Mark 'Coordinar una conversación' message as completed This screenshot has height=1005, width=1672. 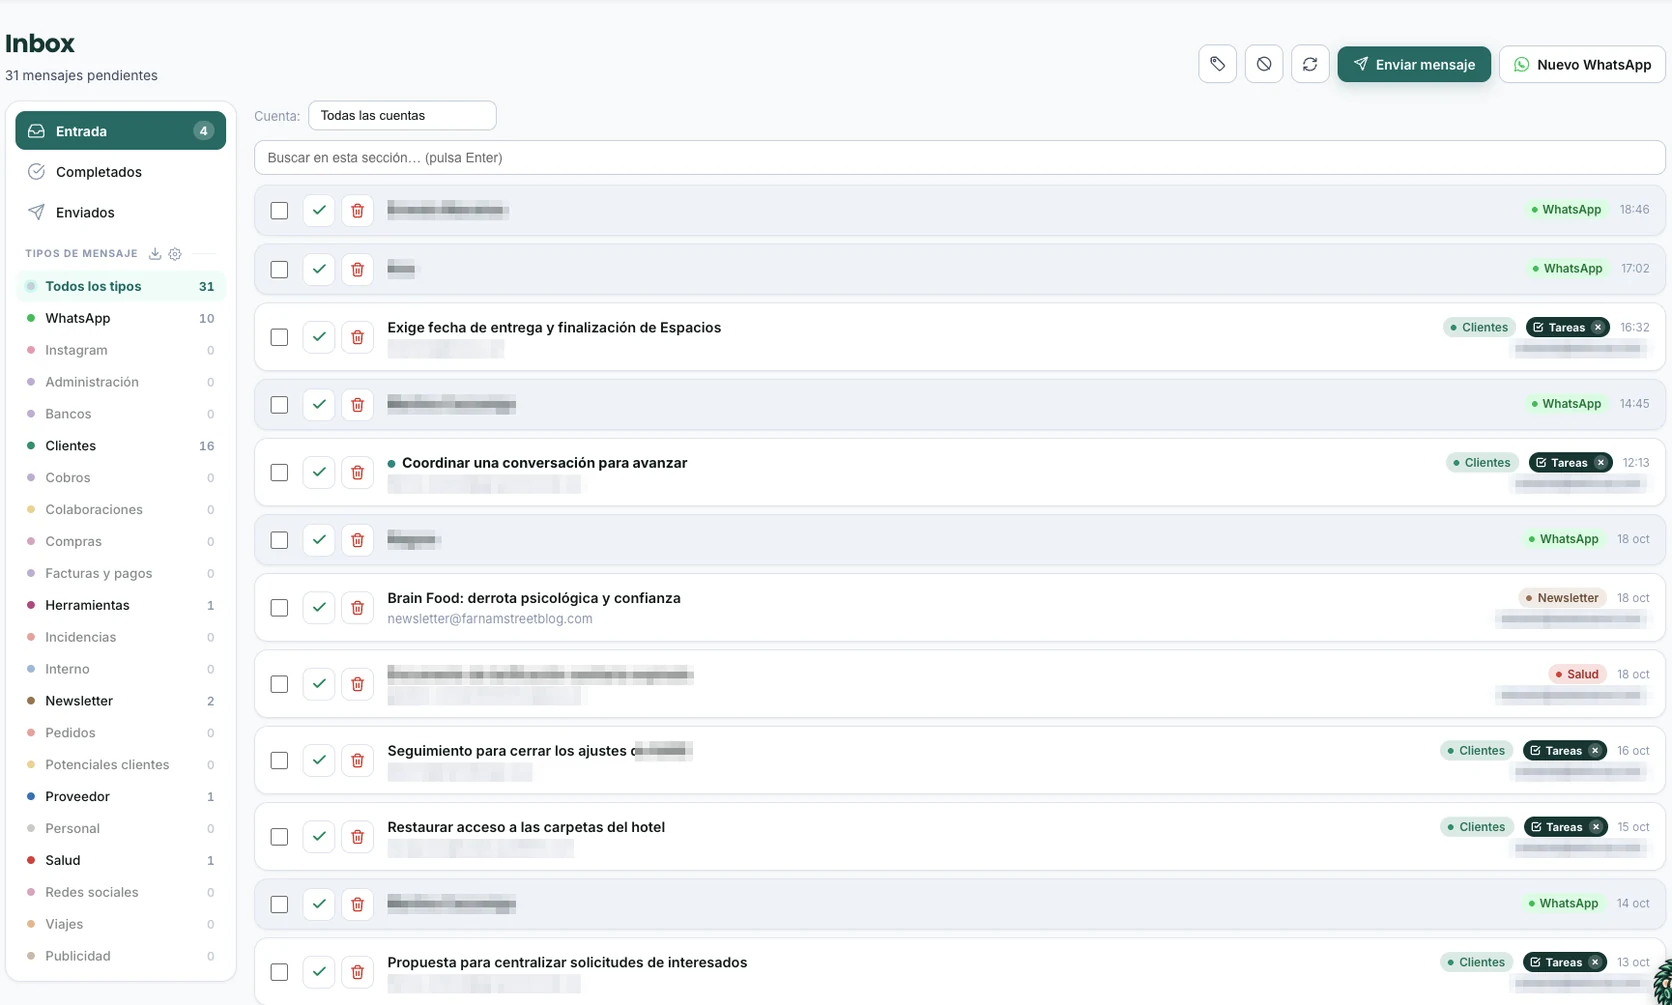[319, 472]
